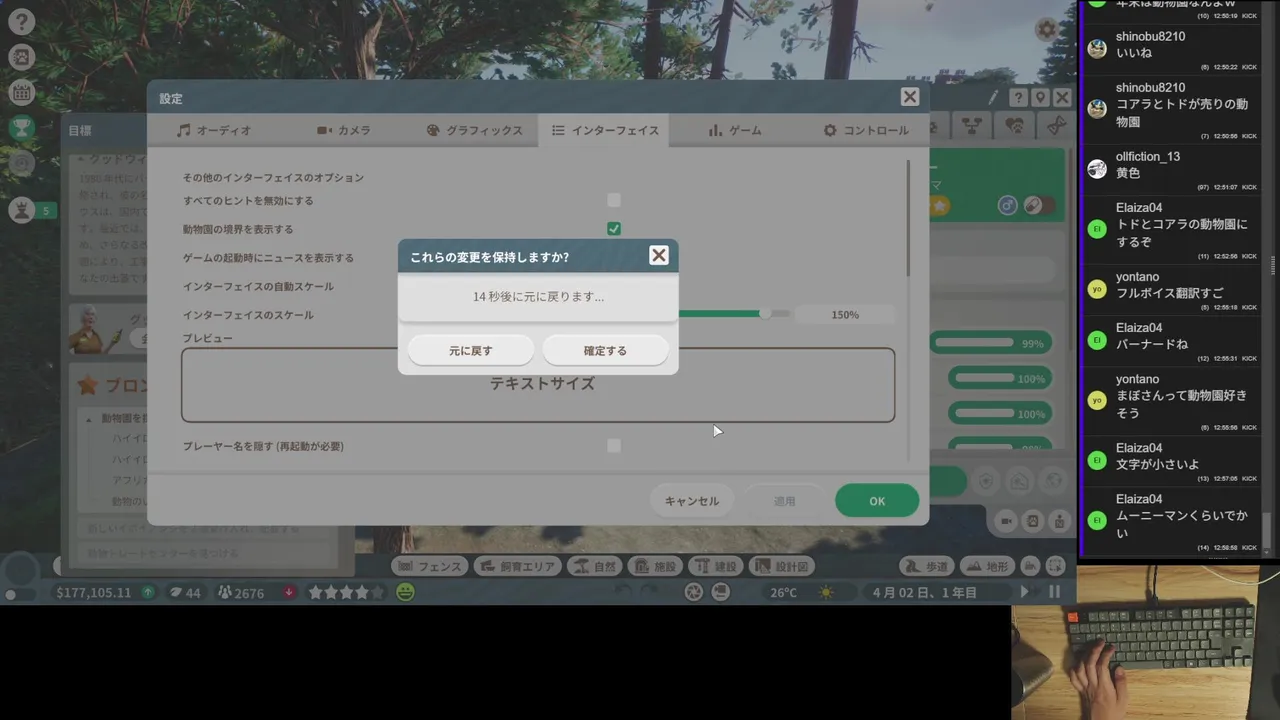Image resolution: width=1280 pixels, height=720 pixels.
Task: Select the インターフェイス tab
Action: [604, 130]
